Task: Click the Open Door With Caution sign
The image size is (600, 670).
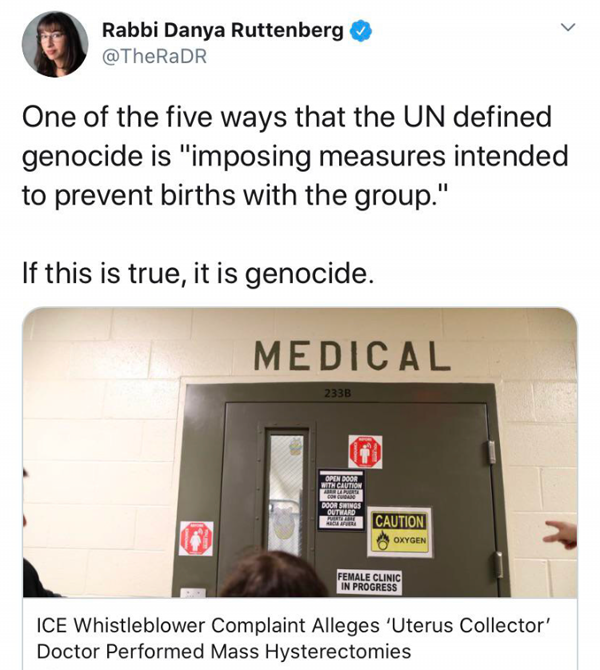Action: (x=341, y=500)
